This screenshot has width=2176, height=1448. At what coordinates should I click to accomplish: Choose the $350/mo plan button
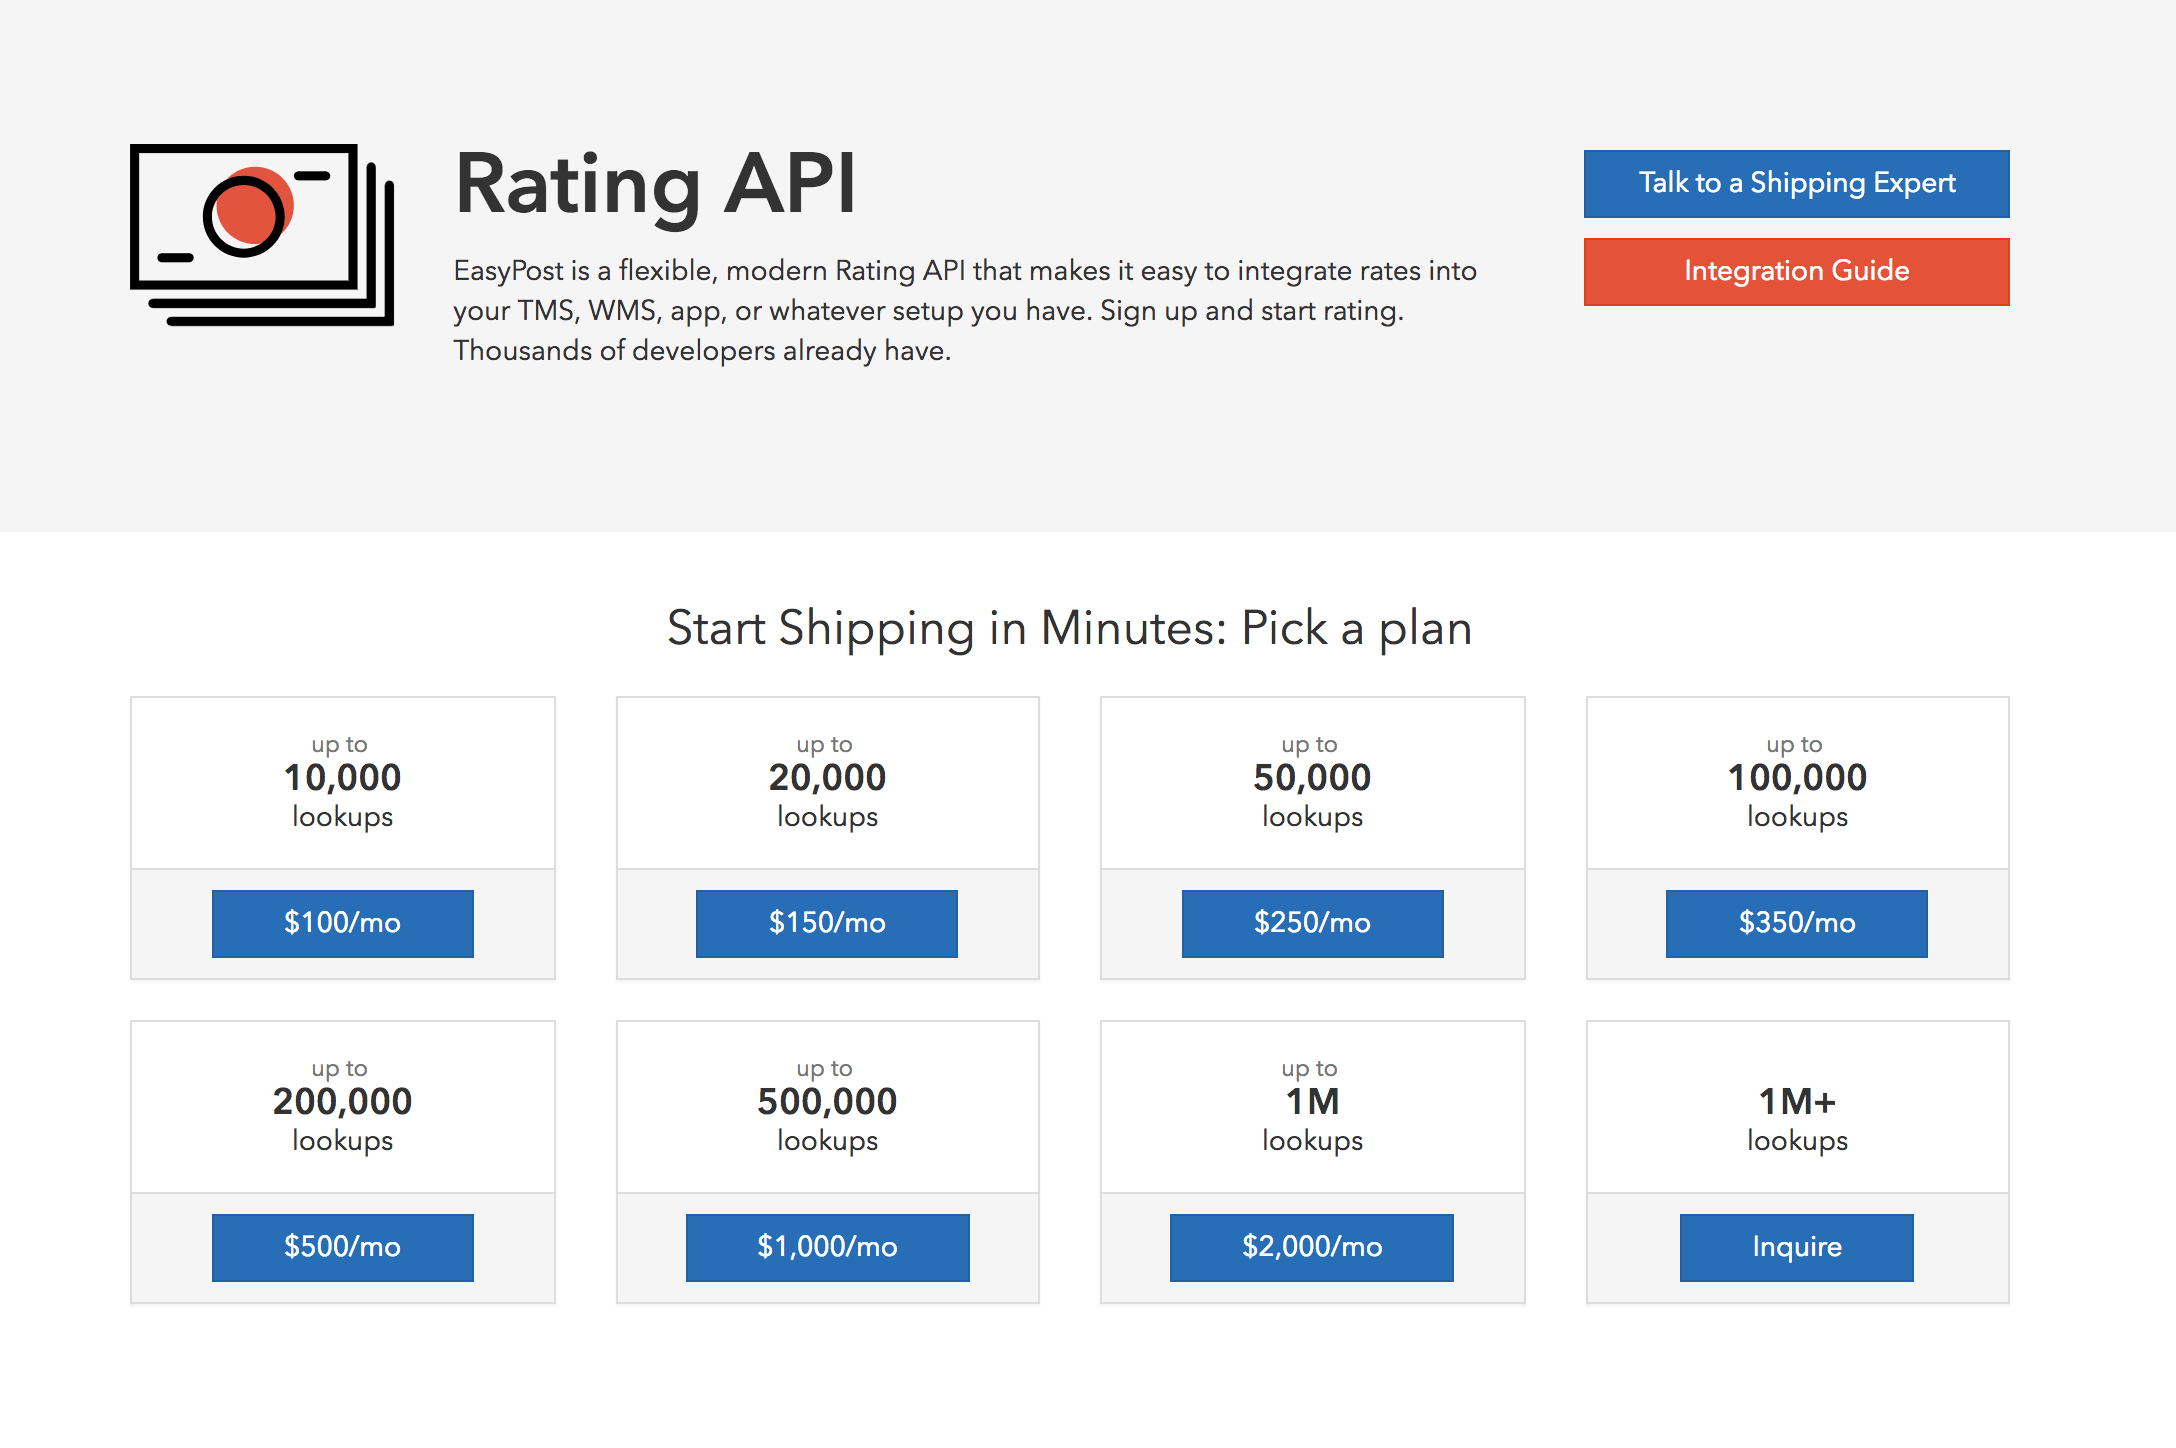click(1796, 923)
